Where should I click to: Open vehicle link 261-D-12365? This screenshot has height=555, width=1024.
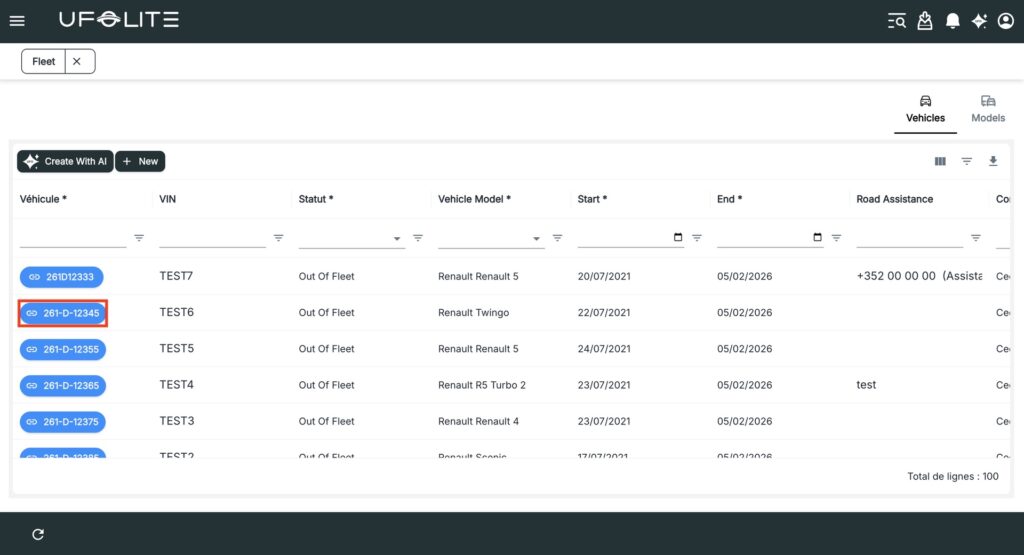(x=63, y=385)
